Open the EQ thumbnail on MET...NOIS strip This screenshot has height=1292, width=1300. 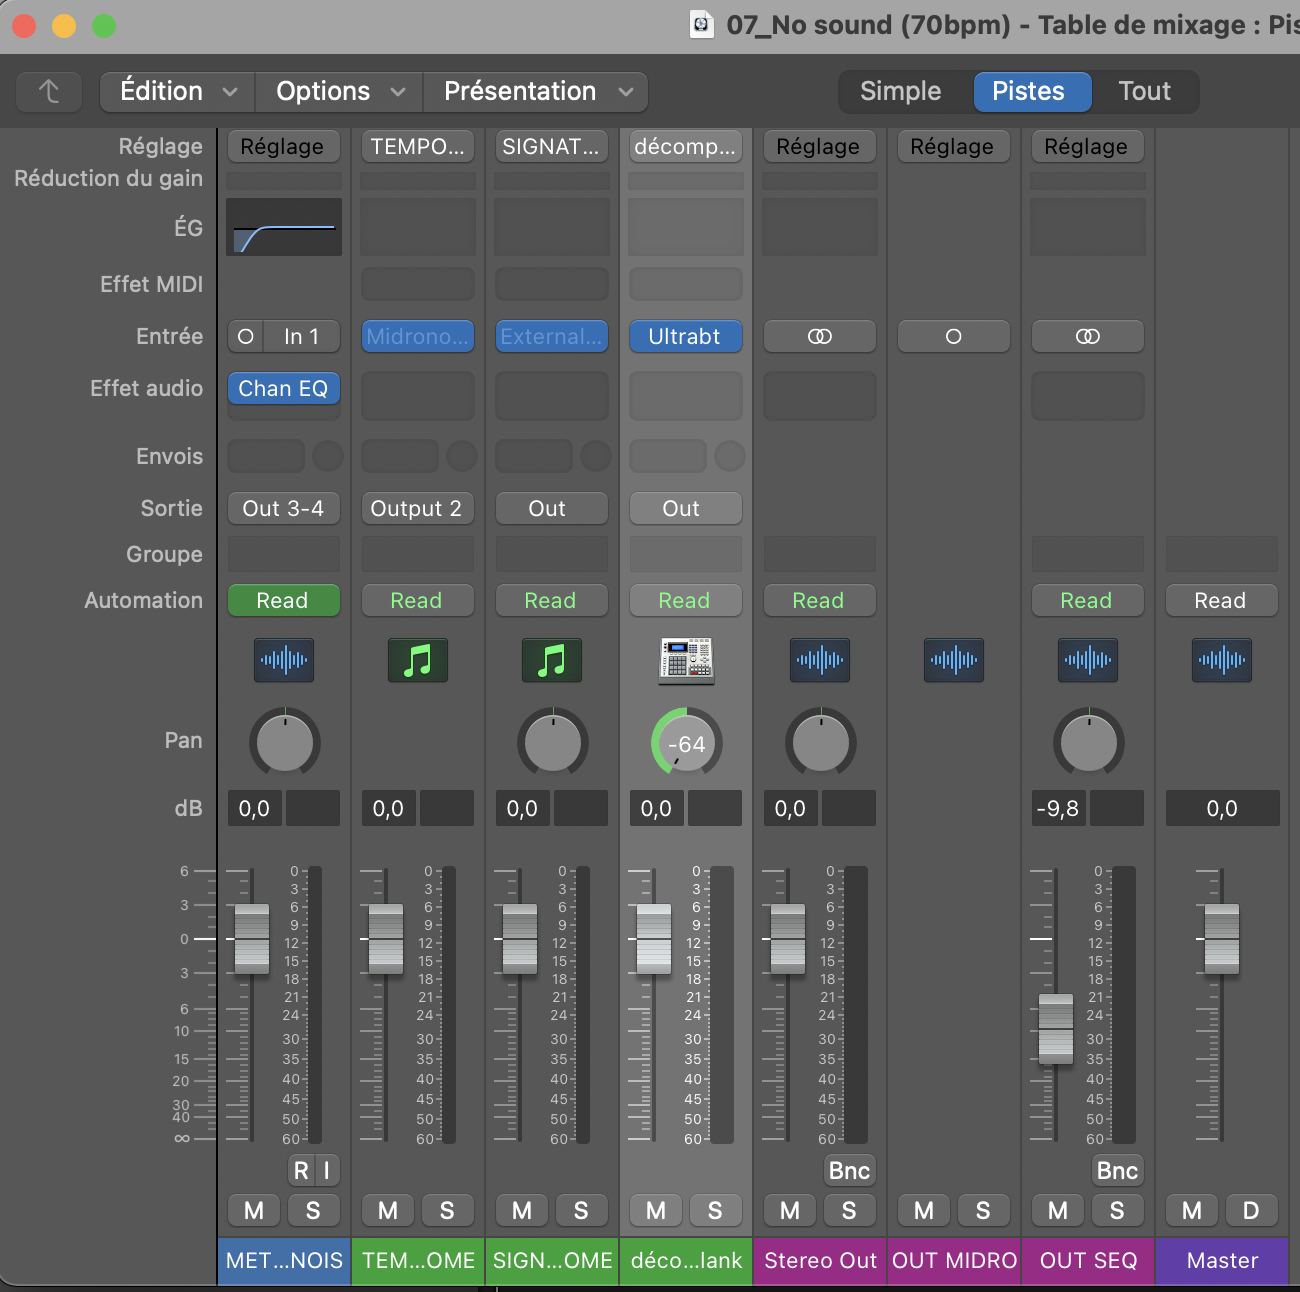pos(284,227)
